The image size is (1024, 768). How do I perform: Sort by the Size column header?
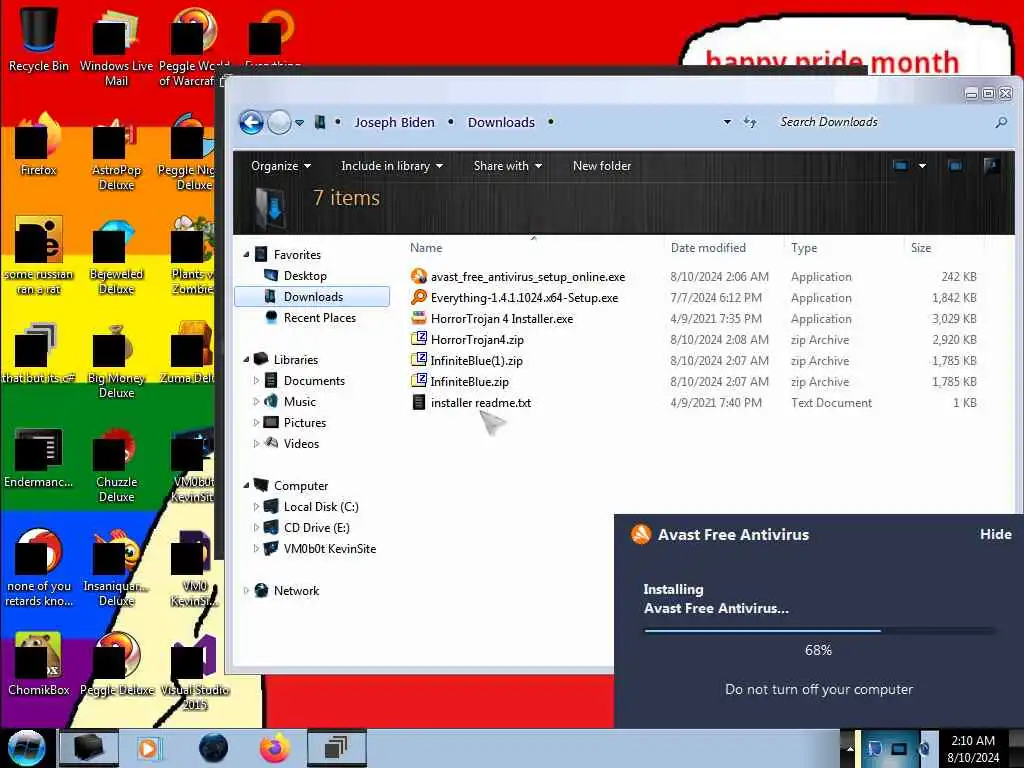tap(921, 248)
